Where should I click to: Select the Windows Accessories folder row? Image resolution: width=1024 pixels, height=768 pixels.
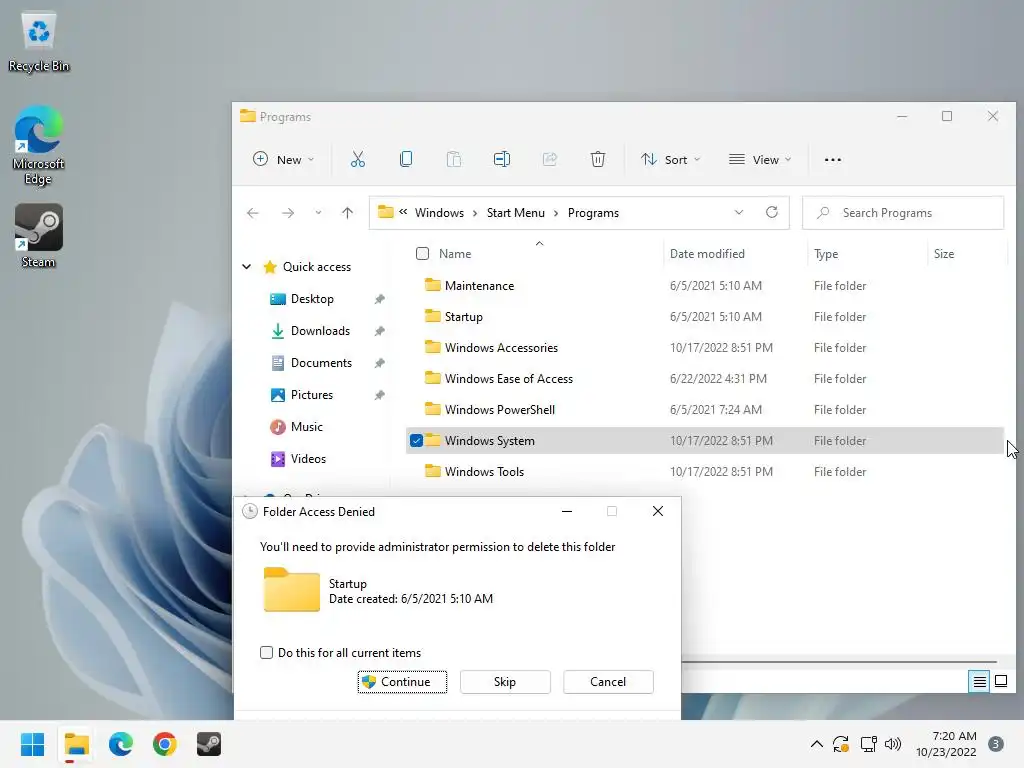coord(705,347)
